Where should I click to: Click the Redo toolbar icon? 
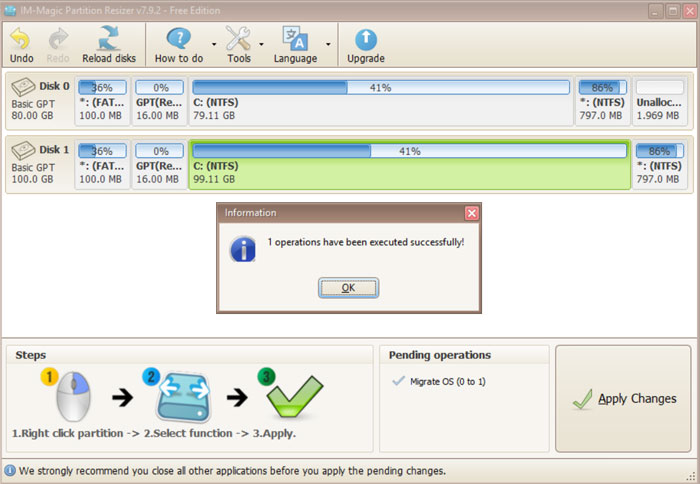(x=58, y=39)
